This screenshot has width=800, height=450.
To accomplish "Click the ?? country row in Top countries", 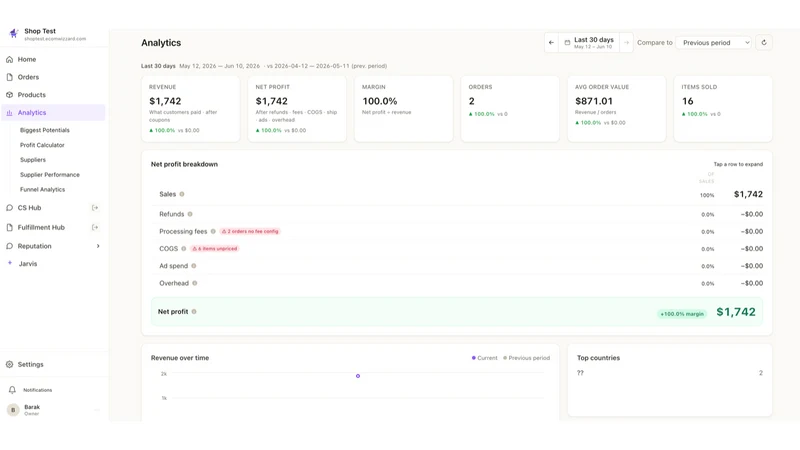I will [x=670, y=373].
